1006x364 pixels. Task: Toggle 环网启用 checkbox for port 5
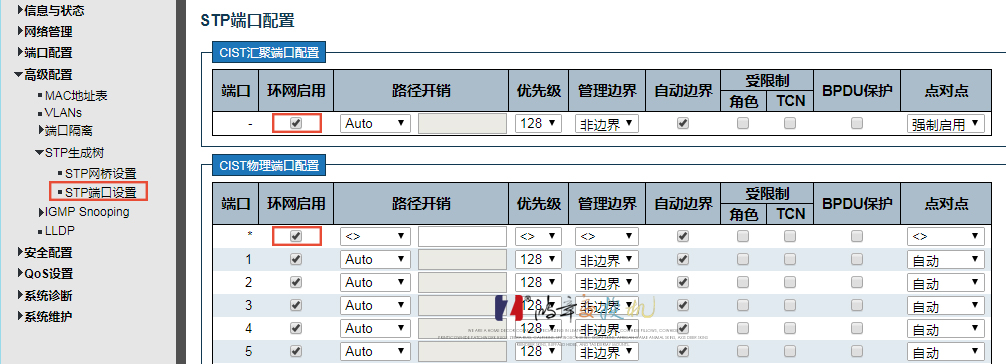point(296,352)
